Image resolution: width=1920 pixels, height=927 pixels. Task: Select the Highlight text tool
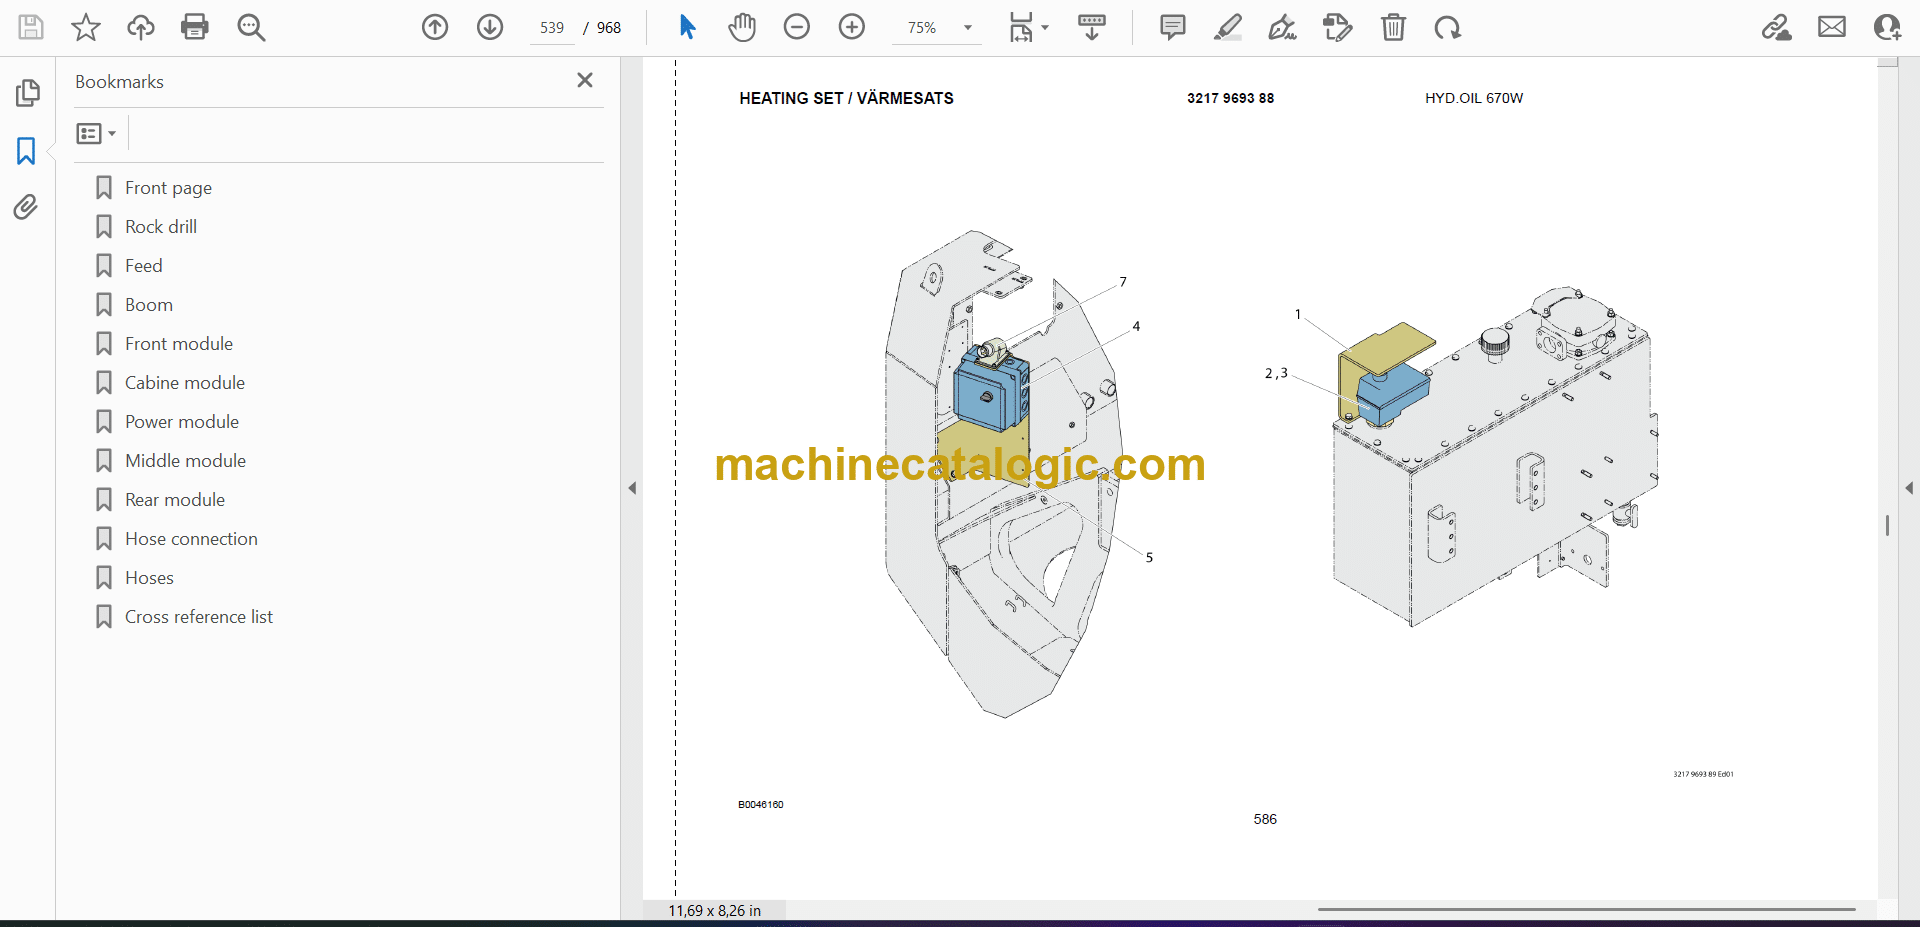point(1227,27)
